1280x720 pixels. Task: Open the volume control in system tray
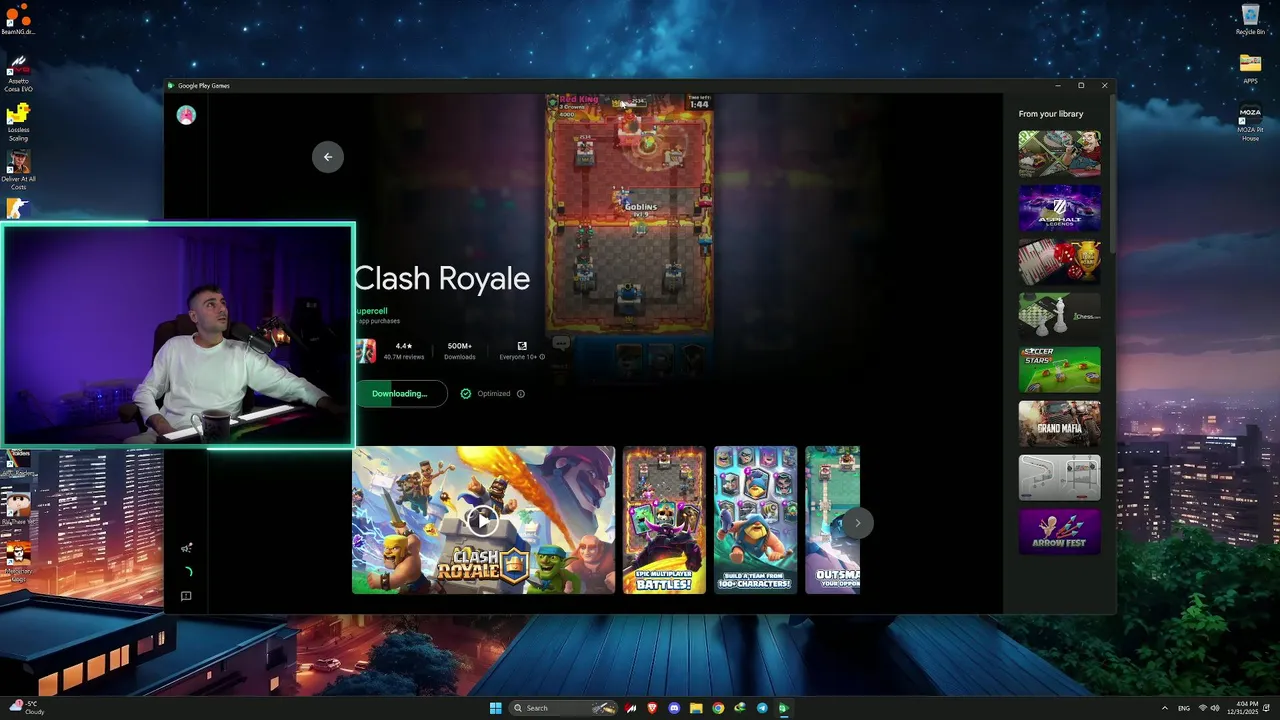click(1215, 708)
